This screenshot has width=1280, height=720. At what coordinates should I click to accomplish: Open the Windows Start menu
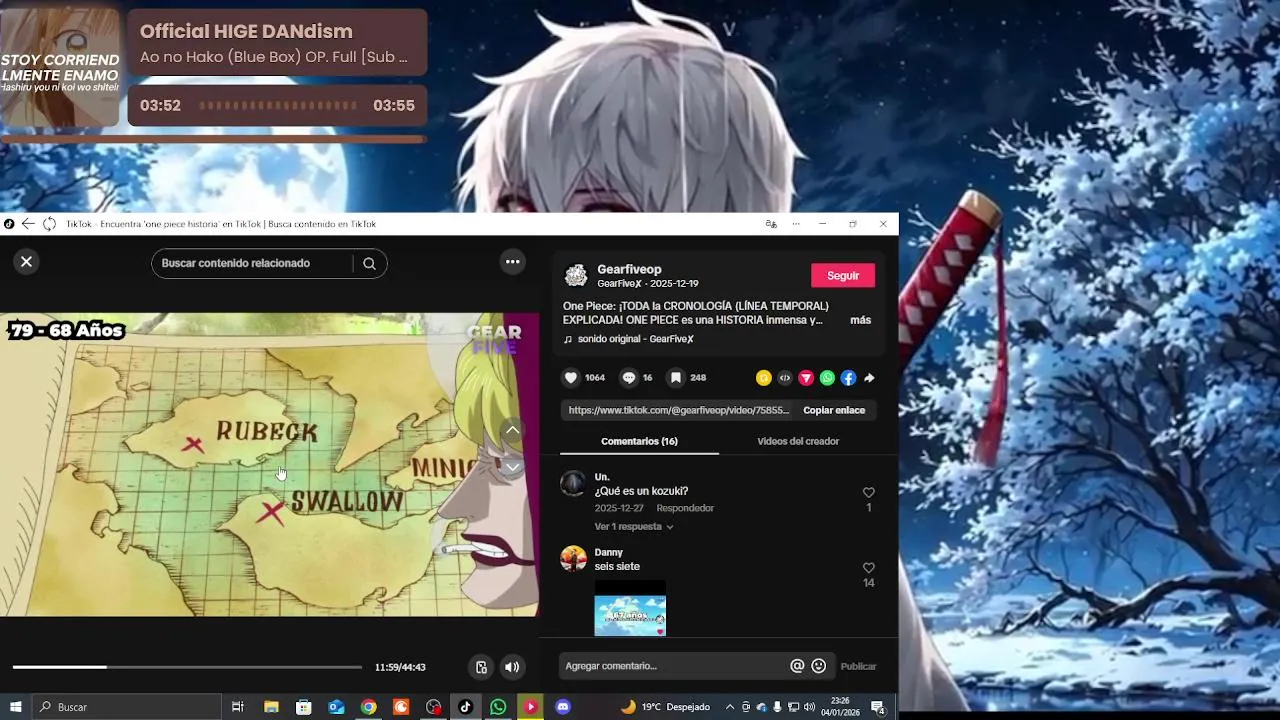[x=15, y=707]
